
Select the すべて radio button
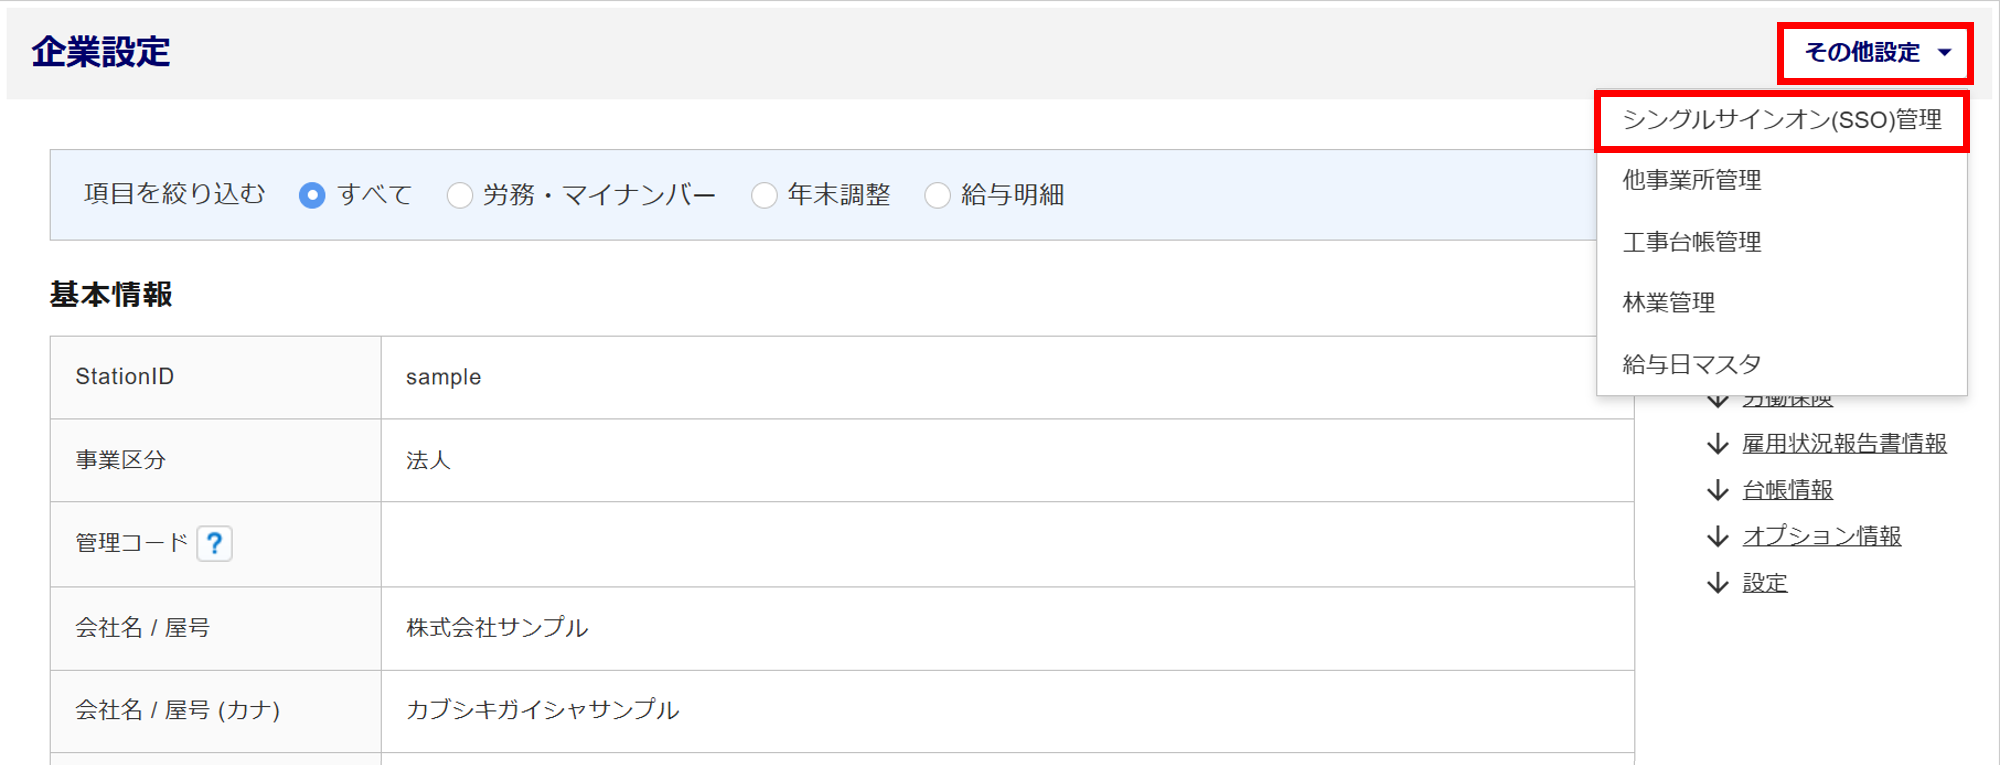312,195
